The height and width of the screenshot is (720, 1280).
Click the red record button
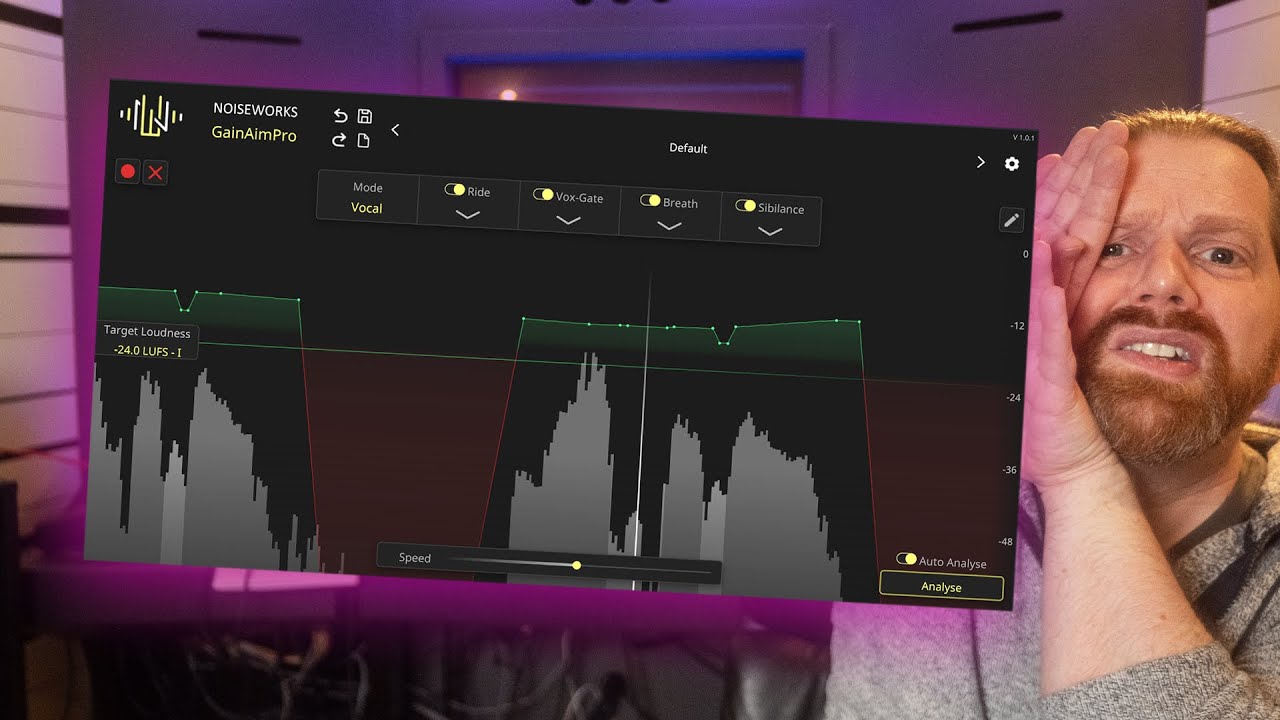(x=127, y=172)
